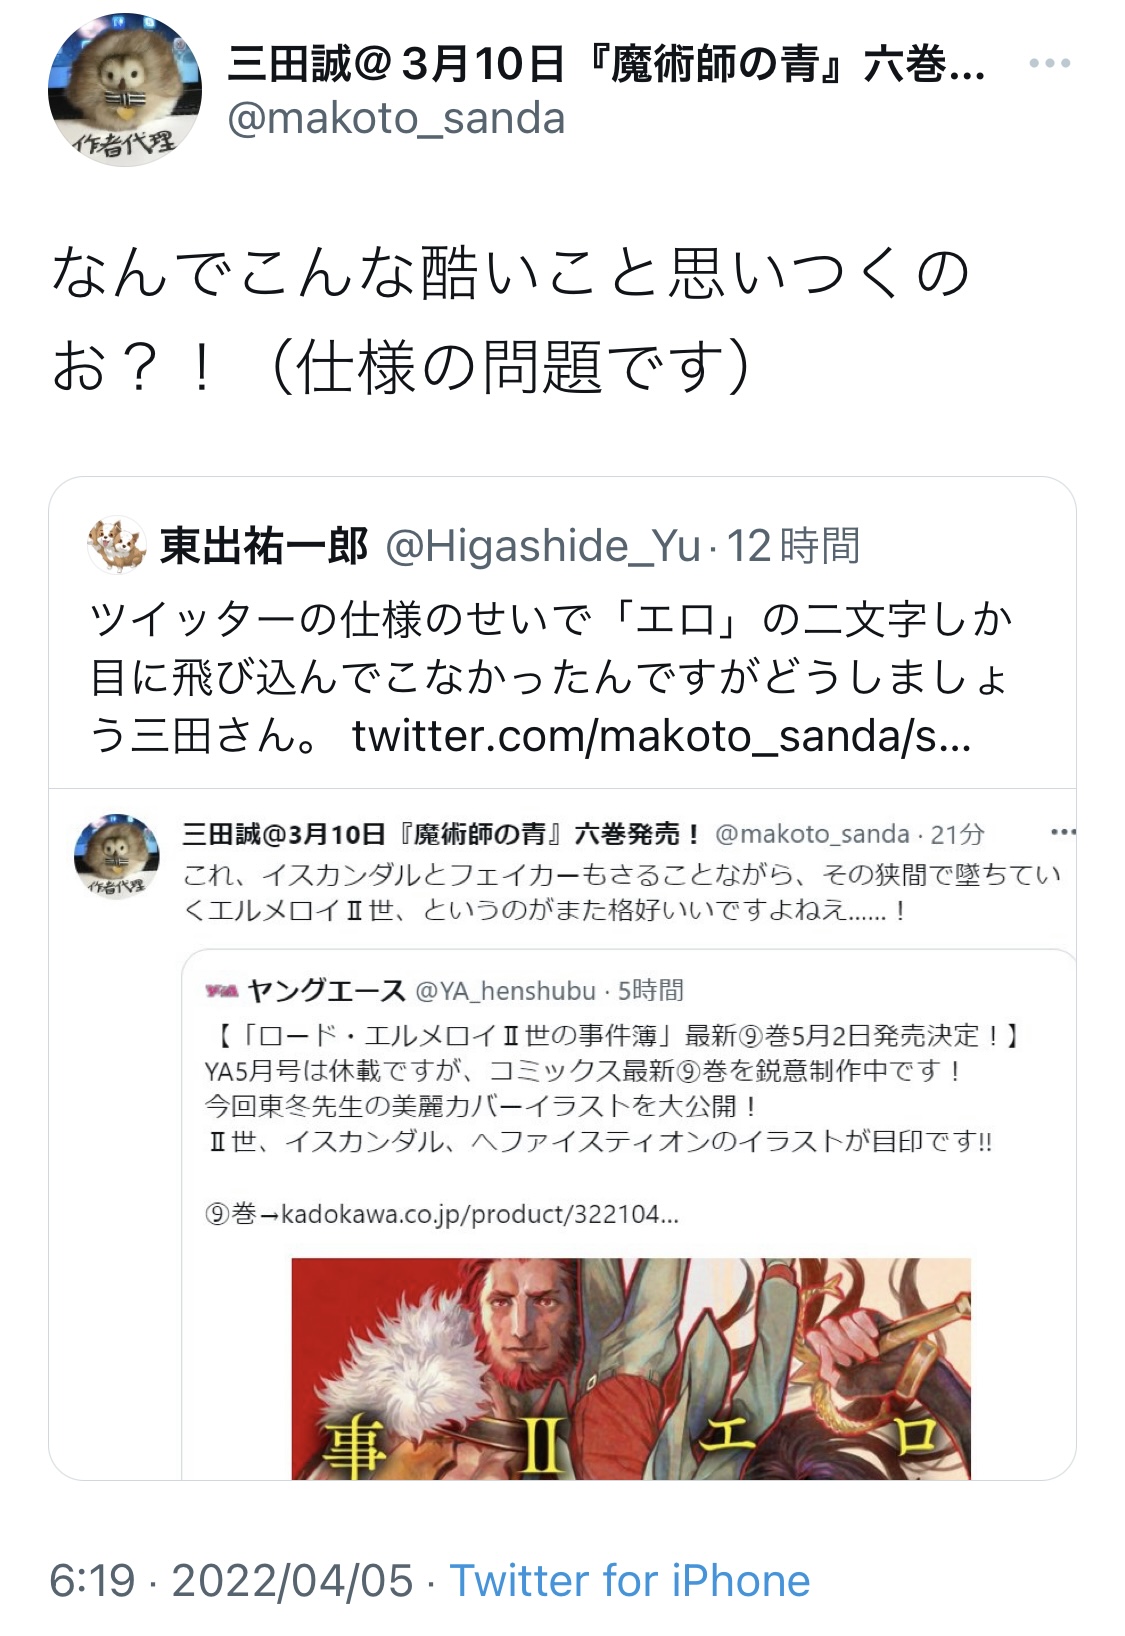The width and height of the screenshot is (1125, 1636).
Task: Open the manga cover illustration image
Action: pyautogui.click(x=631, y=1368)
